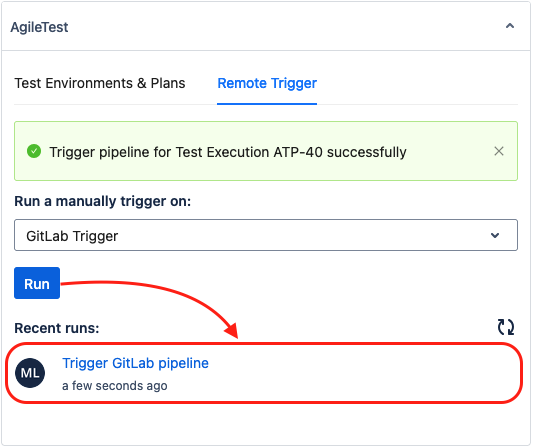Select the most recent run entry row
Image resolution: width=534 pixels, height=447 pixels.
click(x=264, y=373)
